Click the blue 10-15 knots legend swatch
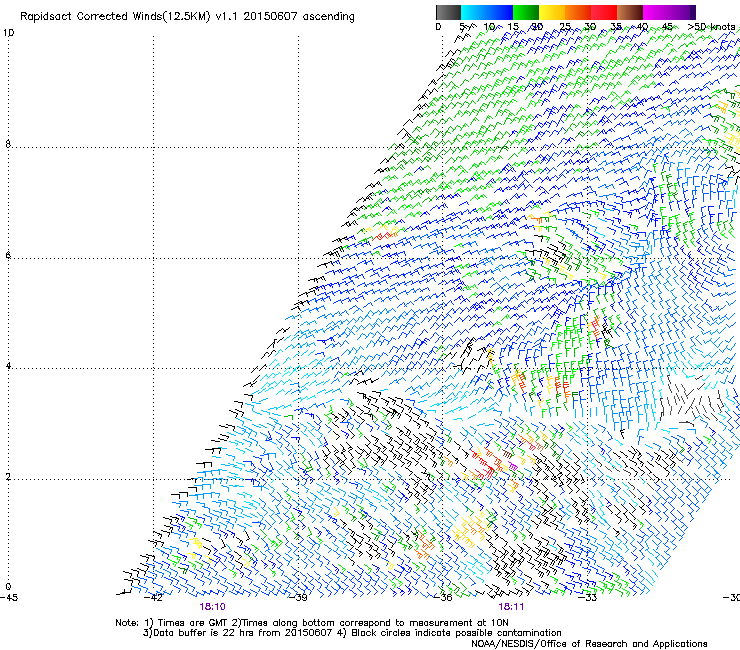This screenshot has height=650, width=740. coord(500,12)
